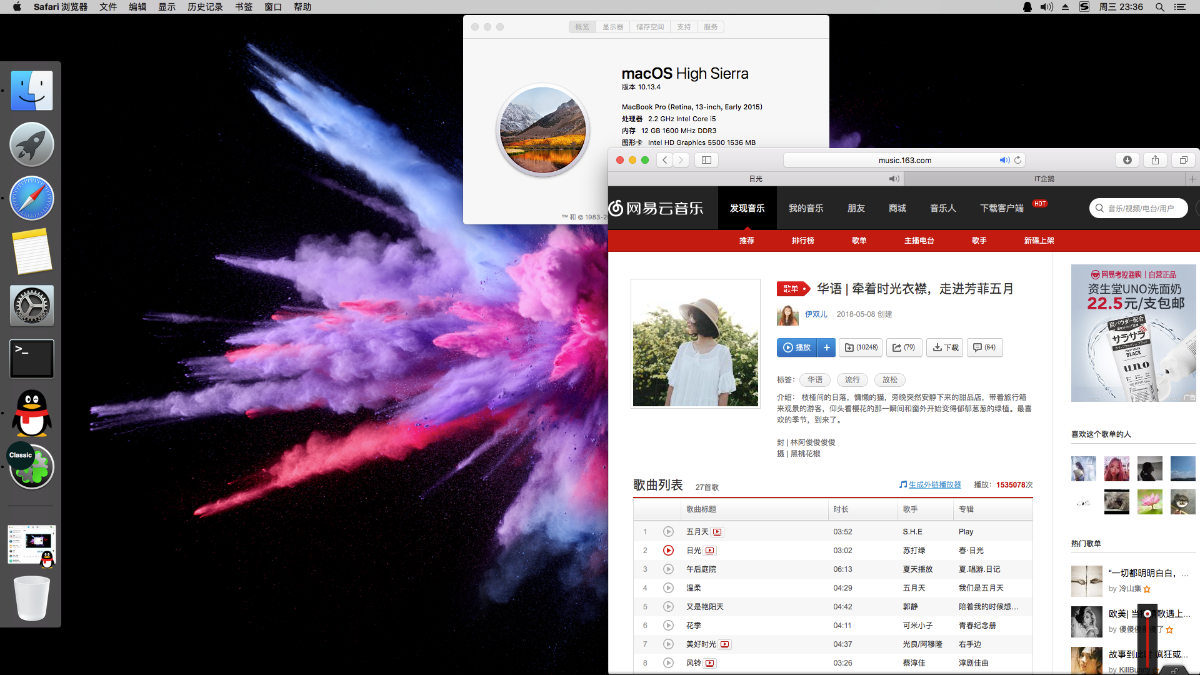Open 历史记录 menu in menu bar

point(206,7)
